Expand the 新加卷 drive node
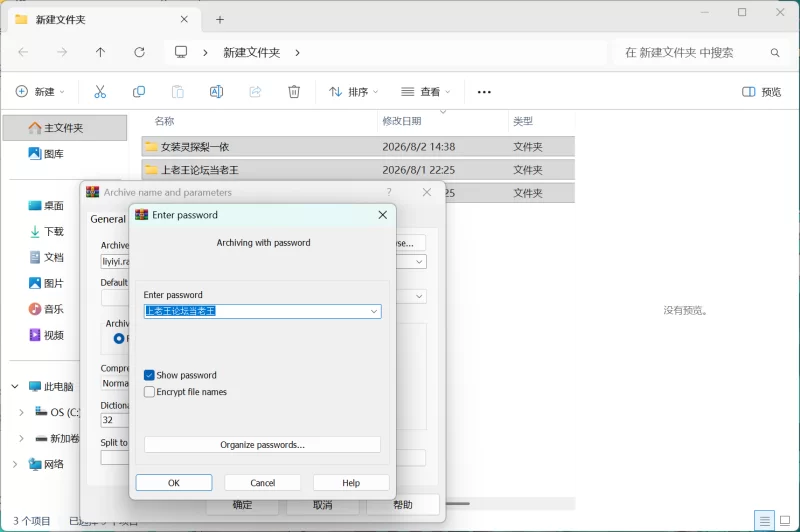Screen dimensions: 800x532 [x=21, y=438]
